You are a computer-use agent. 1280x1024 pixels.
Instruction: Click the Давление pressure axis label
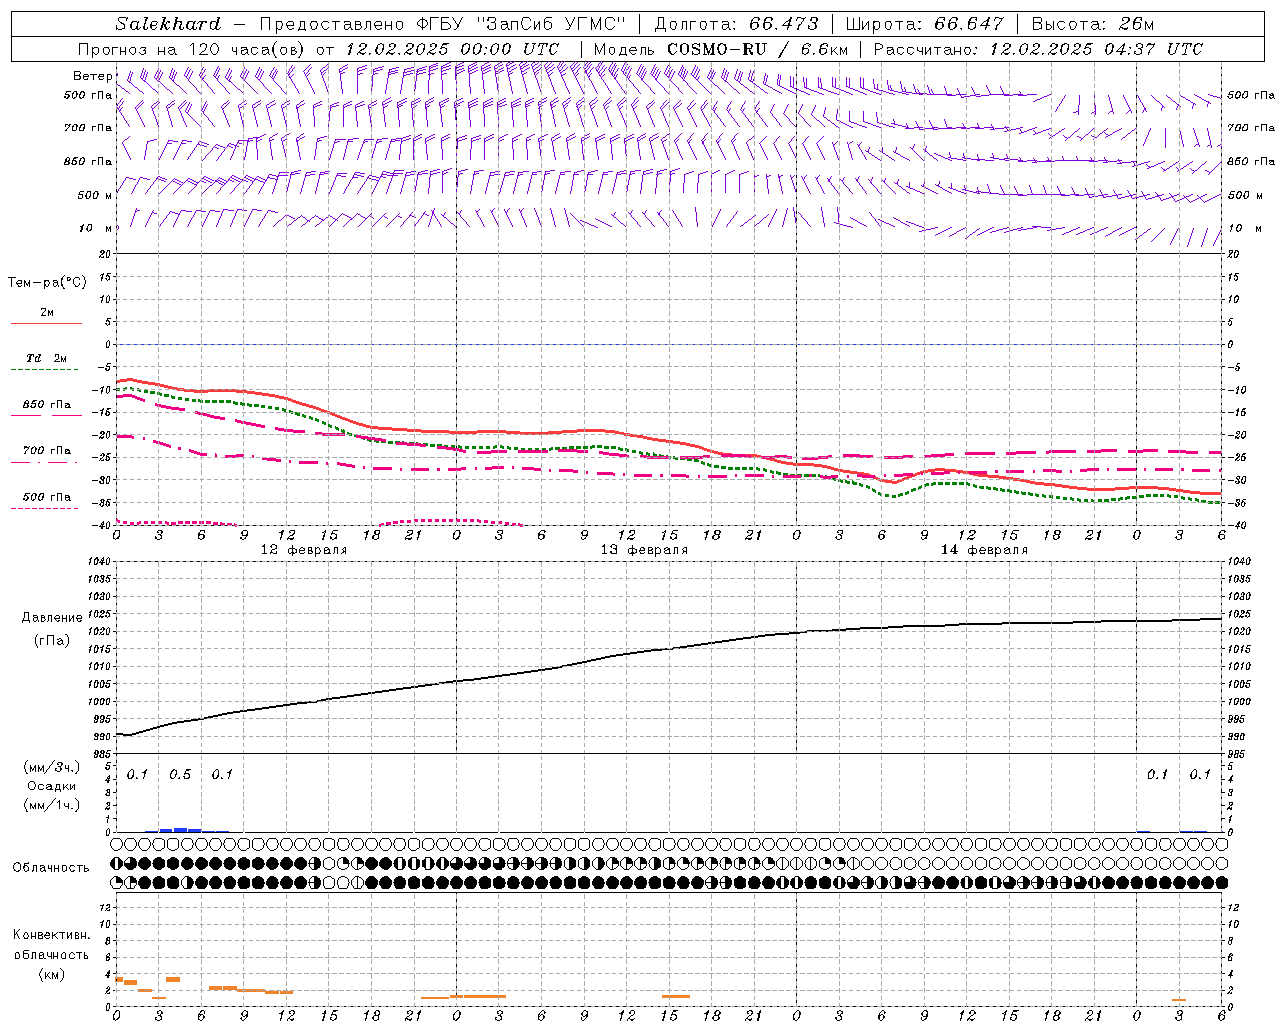coord(52,618)
